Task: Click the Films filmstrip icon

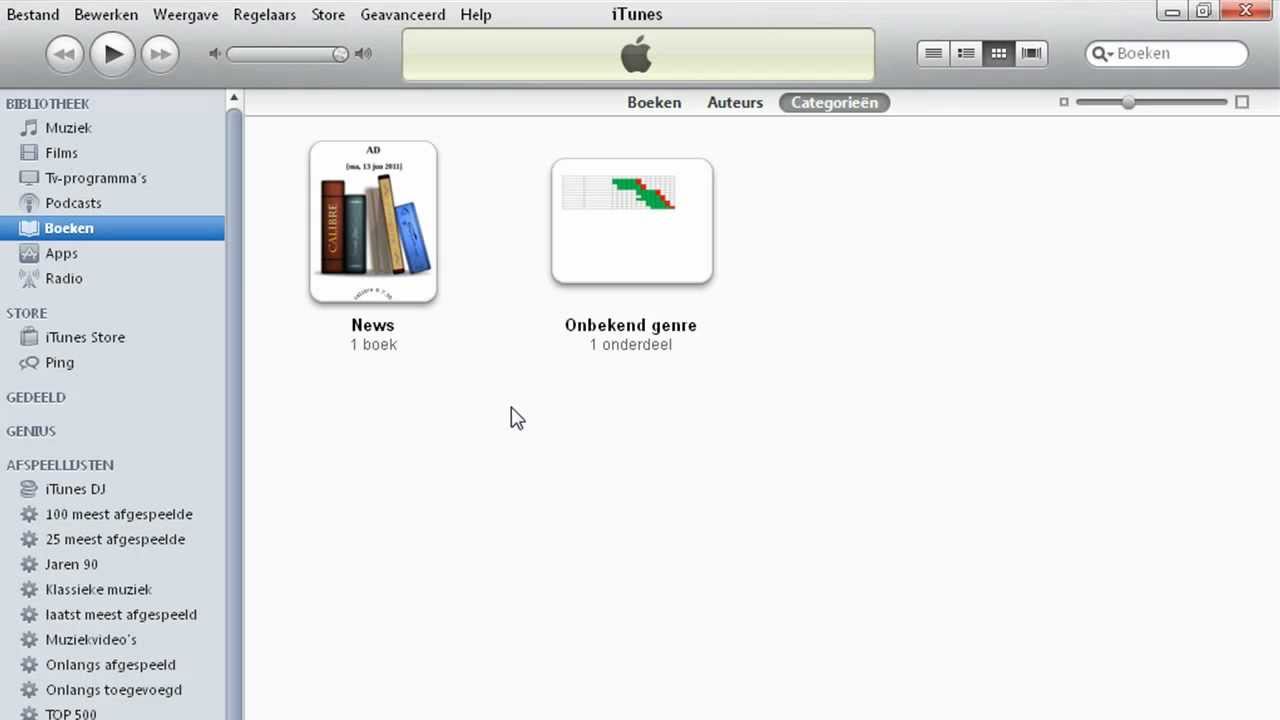Action: click(x=29, y=153)
